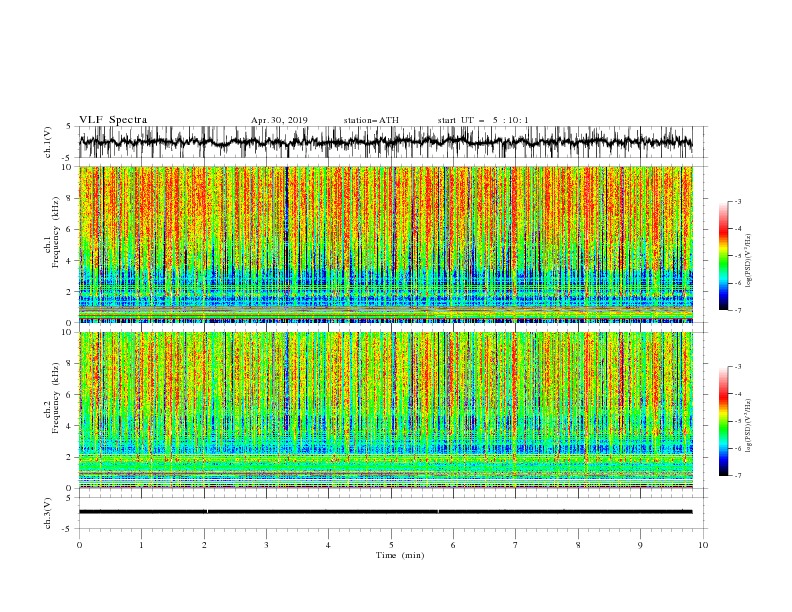
Task: Click the 'start UT = 5:10:1' header text
Action: [x=483, y=120]
